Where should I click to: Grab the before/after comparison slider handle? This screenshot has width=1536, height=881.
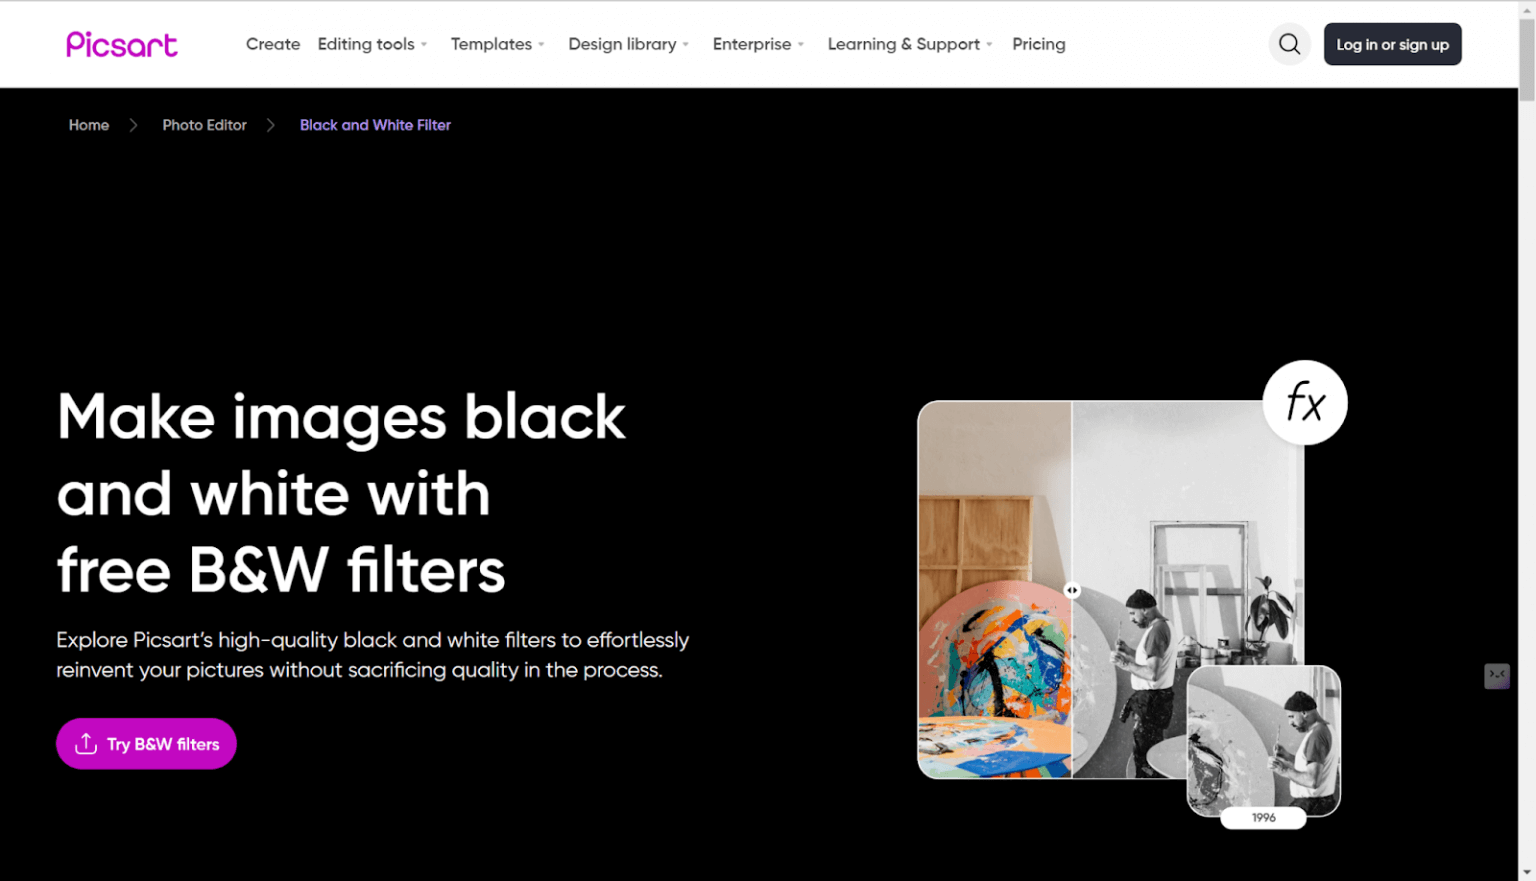pyautogui.click(x=1072, y=590)
